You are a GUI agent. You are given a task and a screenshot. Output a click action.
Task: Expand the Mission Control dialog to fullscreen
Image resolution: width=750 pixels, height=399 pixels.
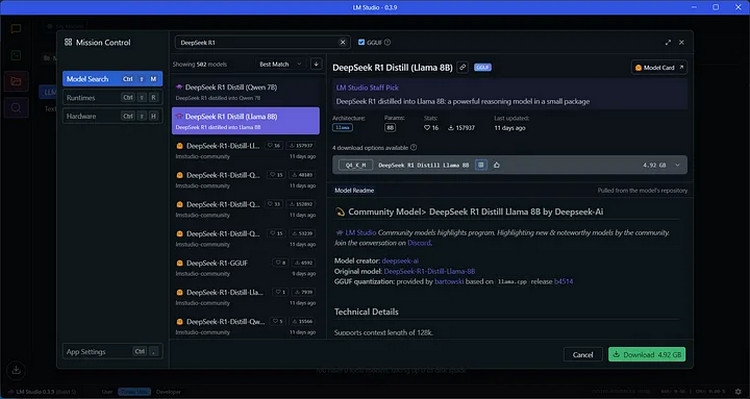(x=668, y=43)
